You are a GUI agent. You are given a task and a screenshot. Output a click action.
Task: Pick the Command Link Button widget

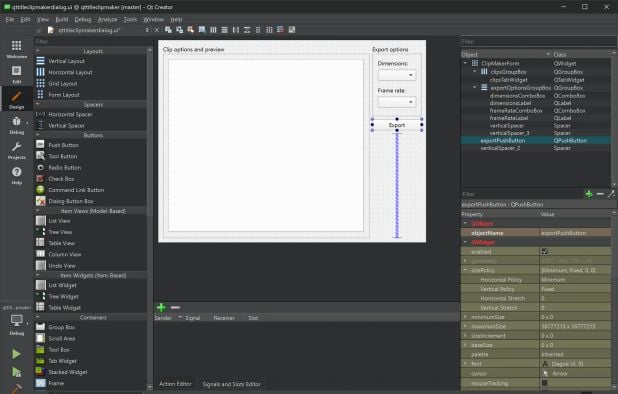point(76,190)
